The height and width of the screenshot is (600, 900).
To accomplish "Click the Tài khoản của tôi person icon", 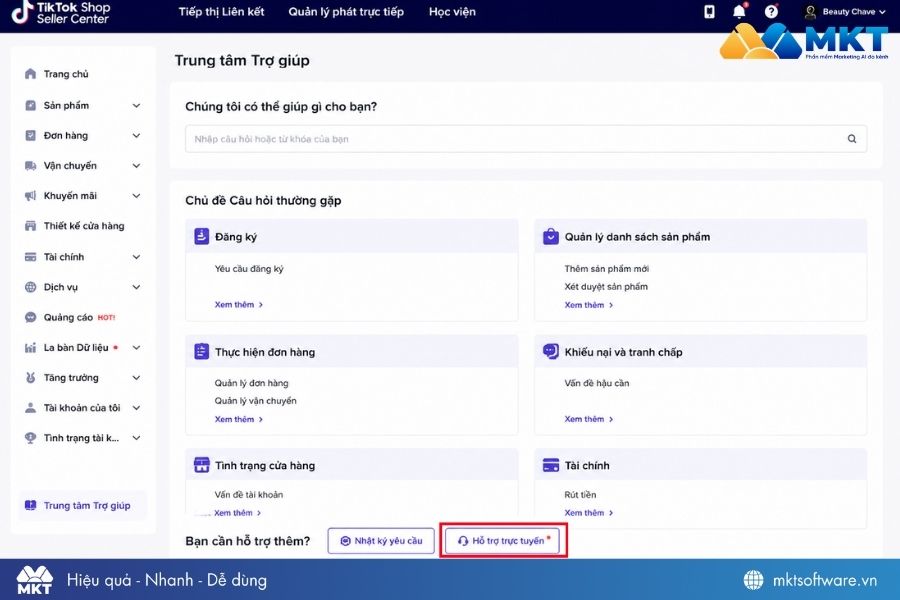I will point(30,408).
